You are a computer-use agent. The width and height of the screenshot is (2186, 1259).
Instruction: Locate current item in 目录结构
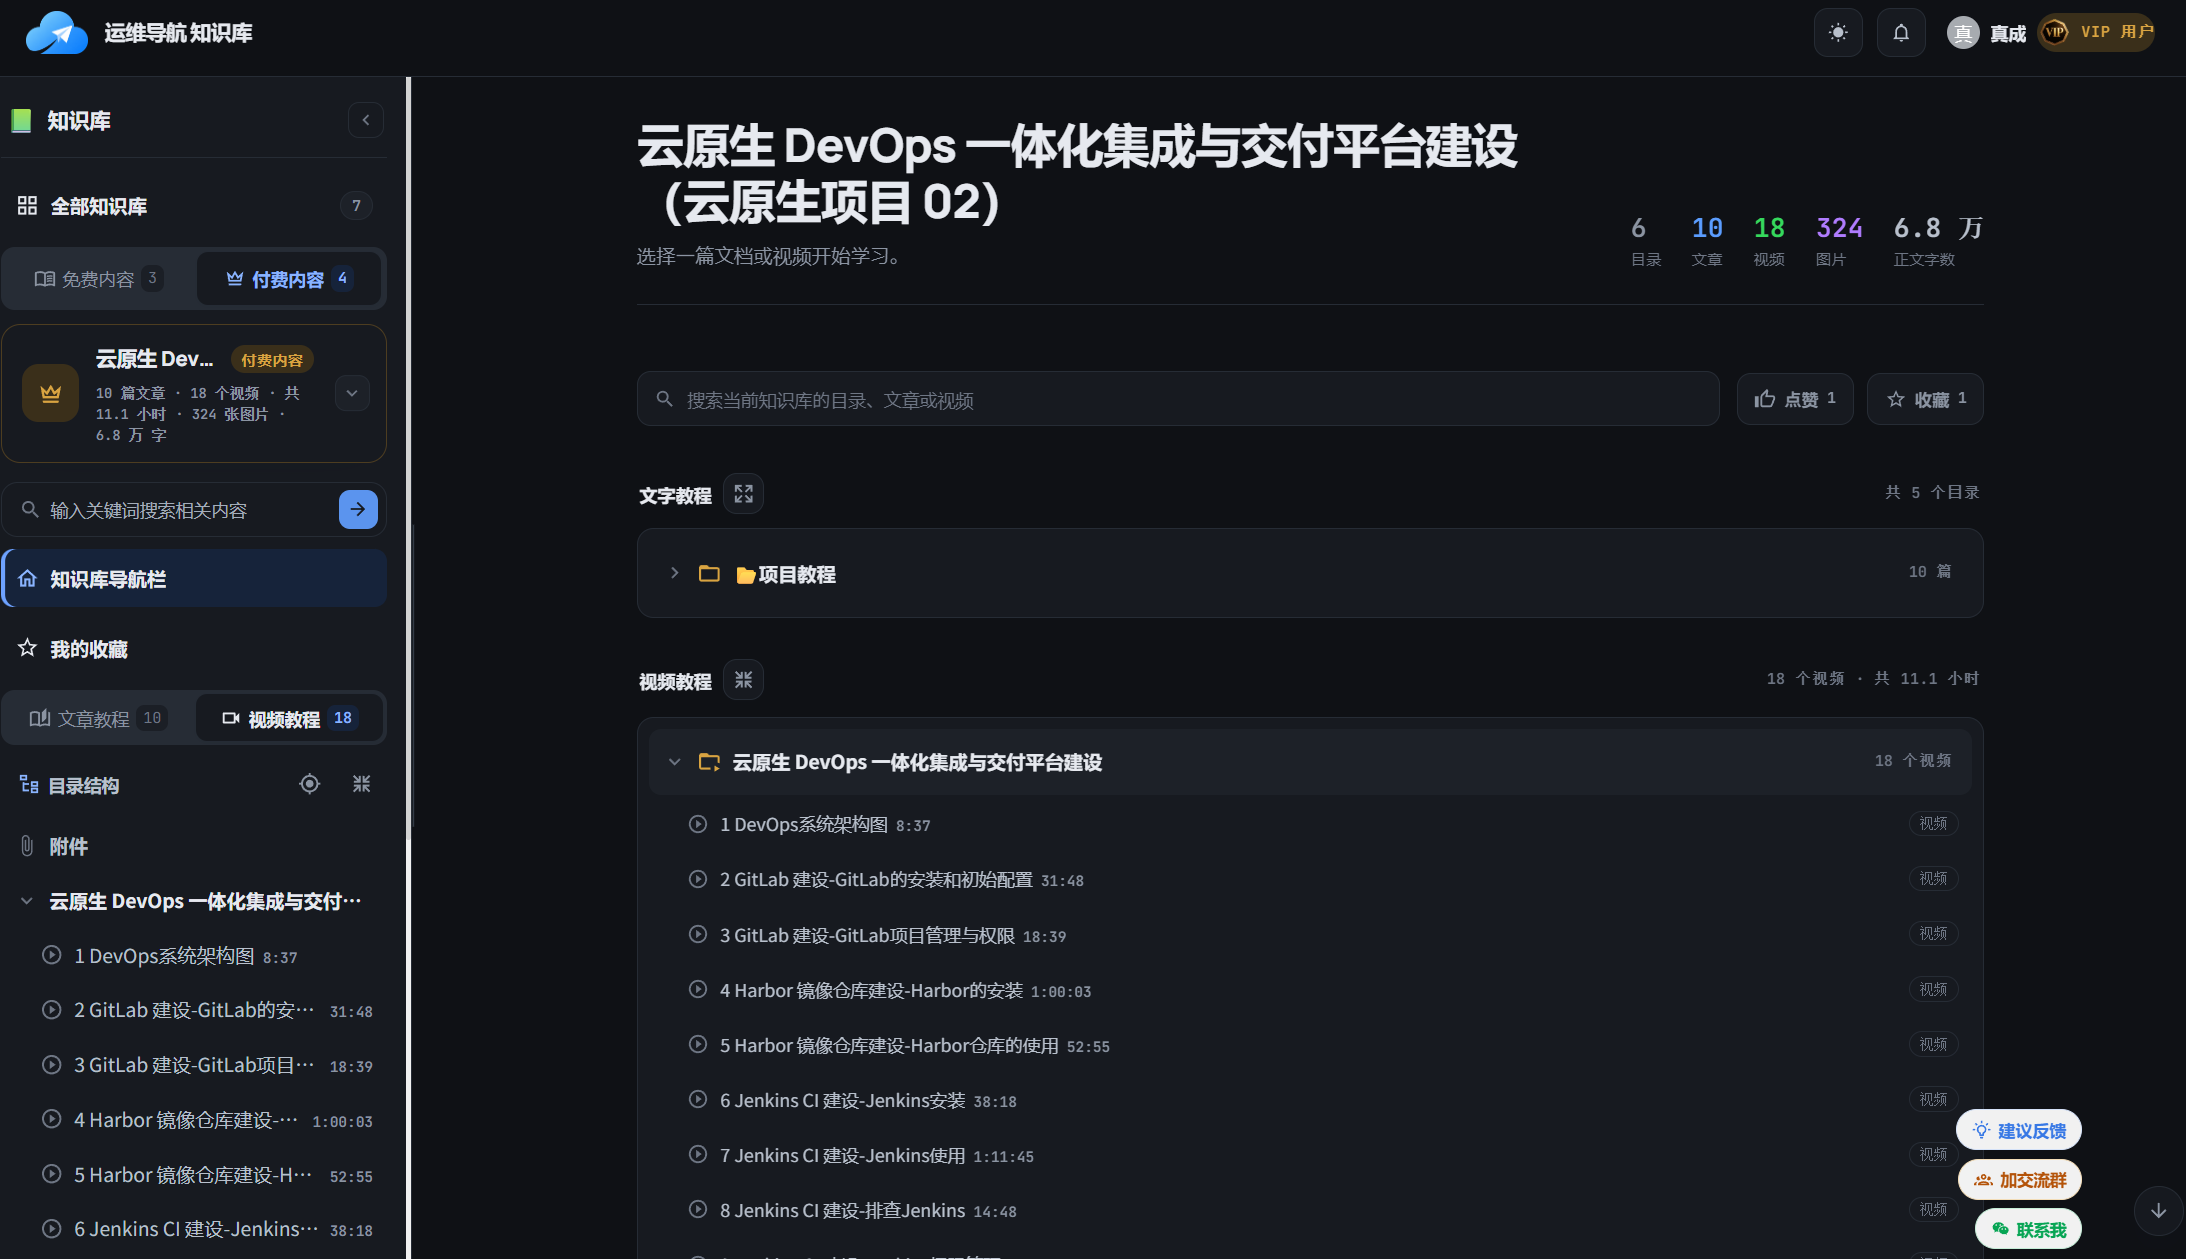pos(310,784)
